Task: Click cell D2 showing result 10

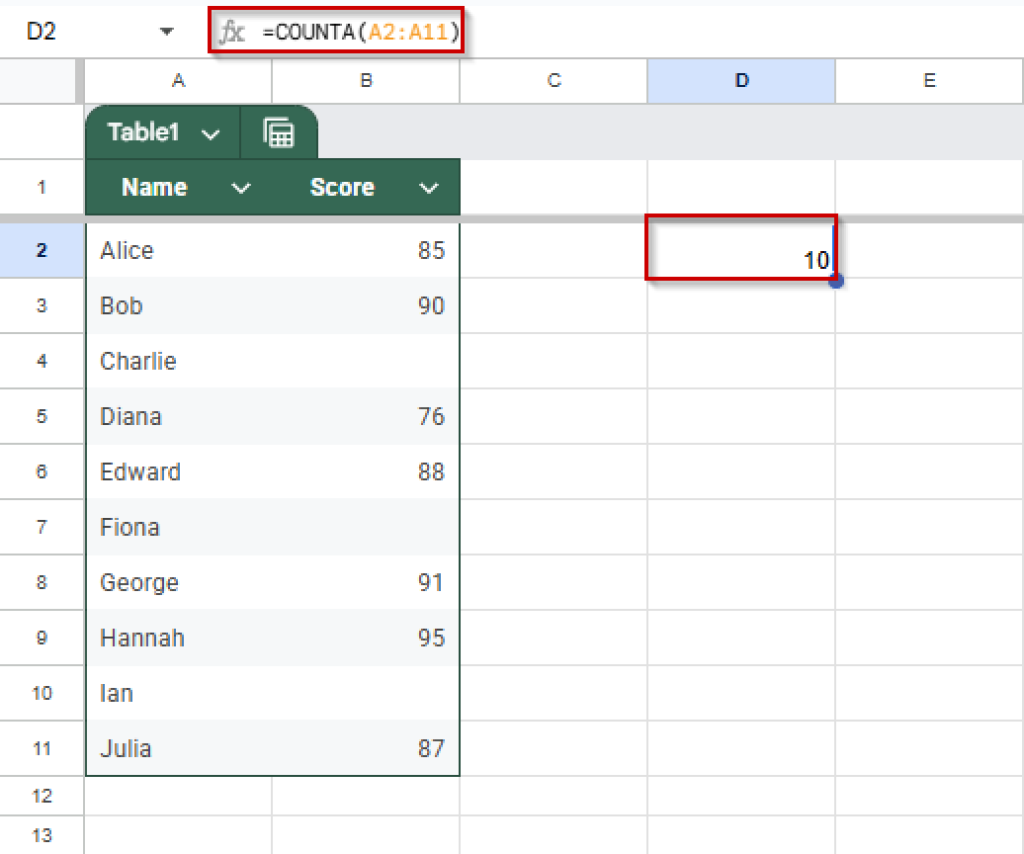Action: (740, 251)
